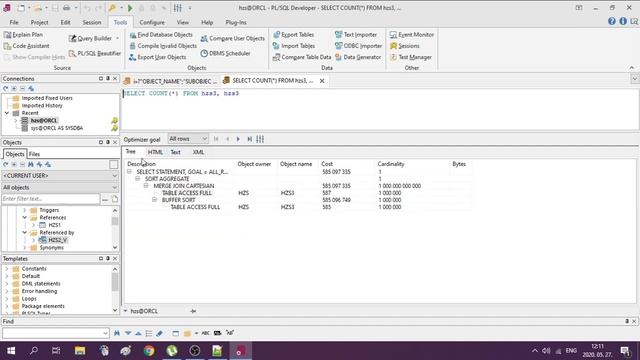The image size is (640, 360).
Task: Open the Windows Start menu
Action: click(x=11, y=351)
